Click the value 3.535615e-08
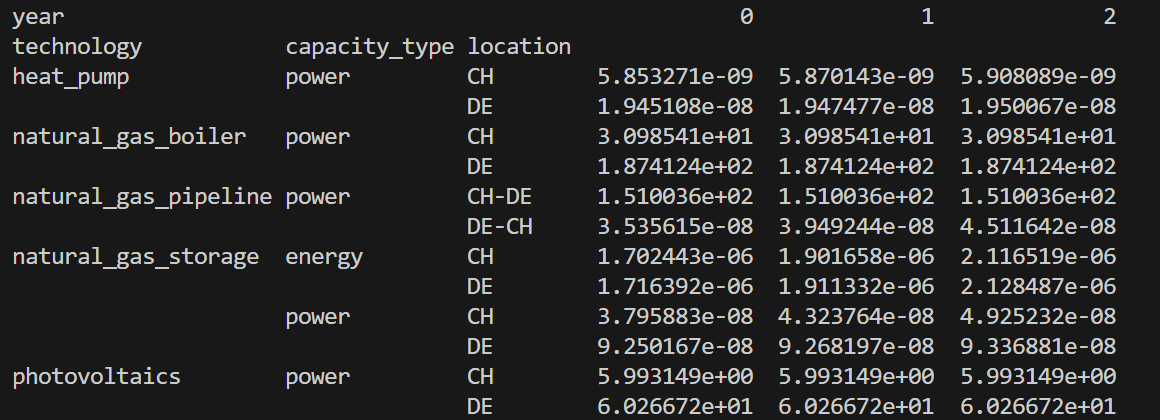1160x420 pixels. point(675,226)
